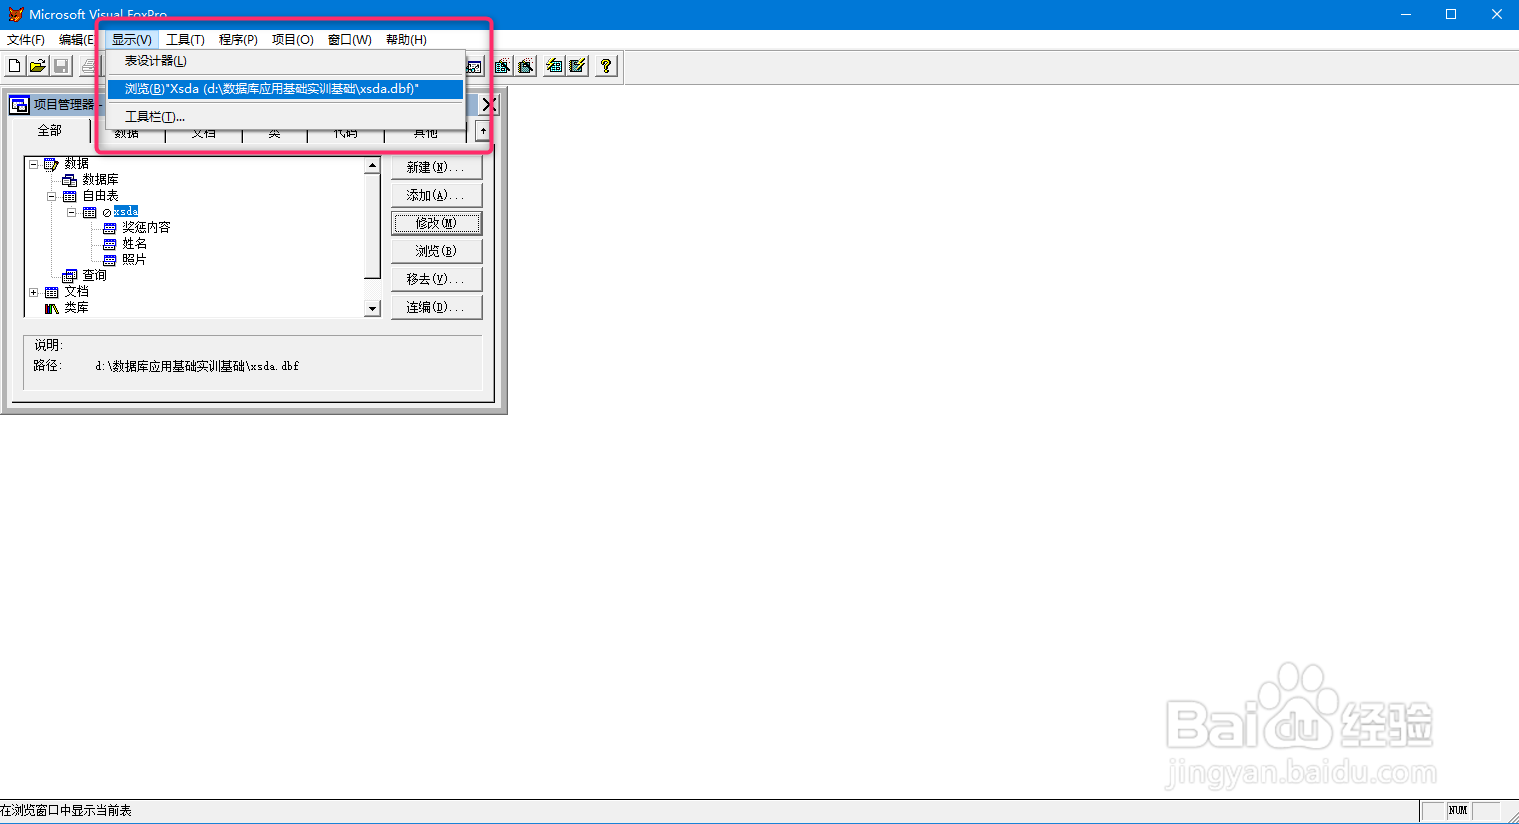1519x824 pixels.
Task: Click the Save diskette toolbar icon
Action: [x=61, y=66]
